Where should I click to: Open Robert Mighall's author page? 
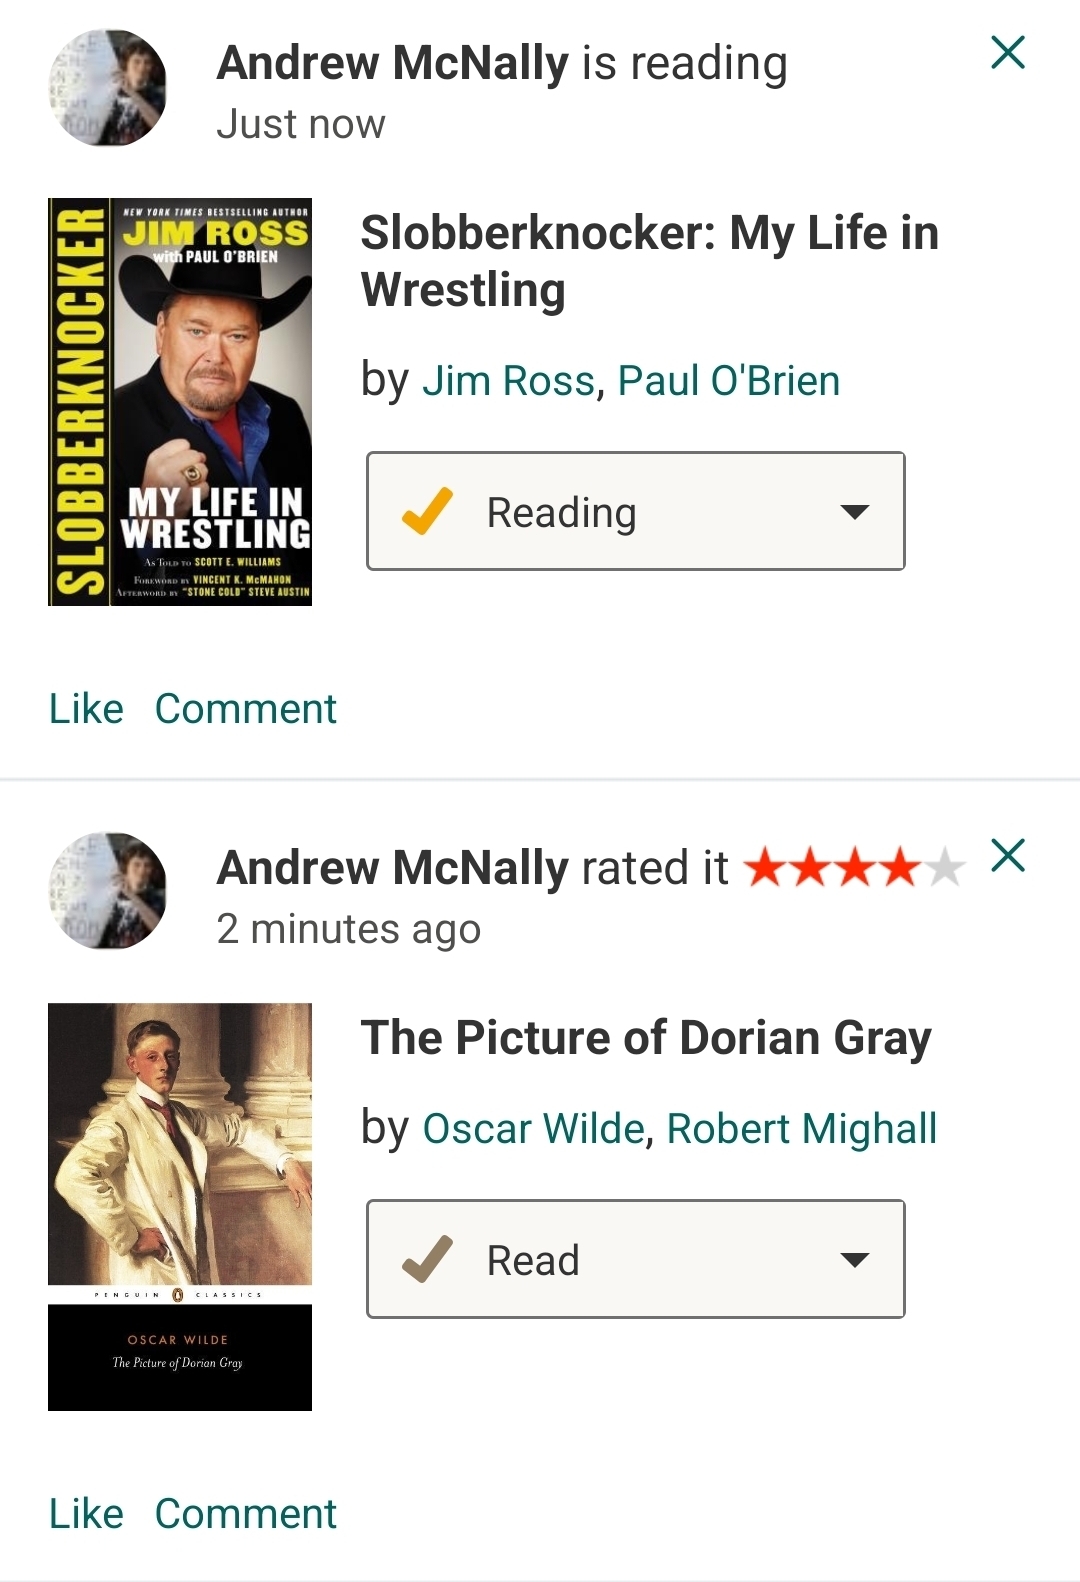pos(801,1129)
